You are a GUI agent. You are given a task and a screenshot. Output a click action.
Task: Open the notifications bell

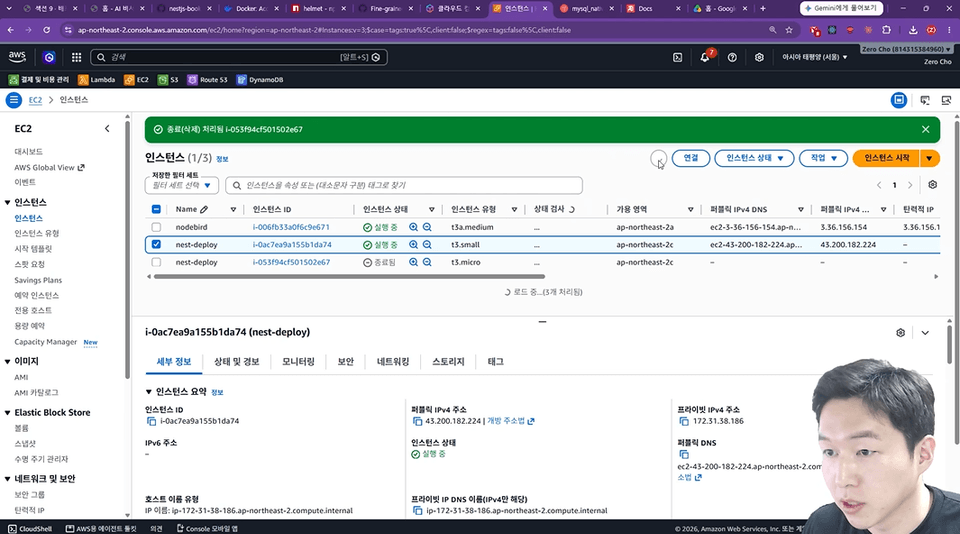[x=705, y=57]
